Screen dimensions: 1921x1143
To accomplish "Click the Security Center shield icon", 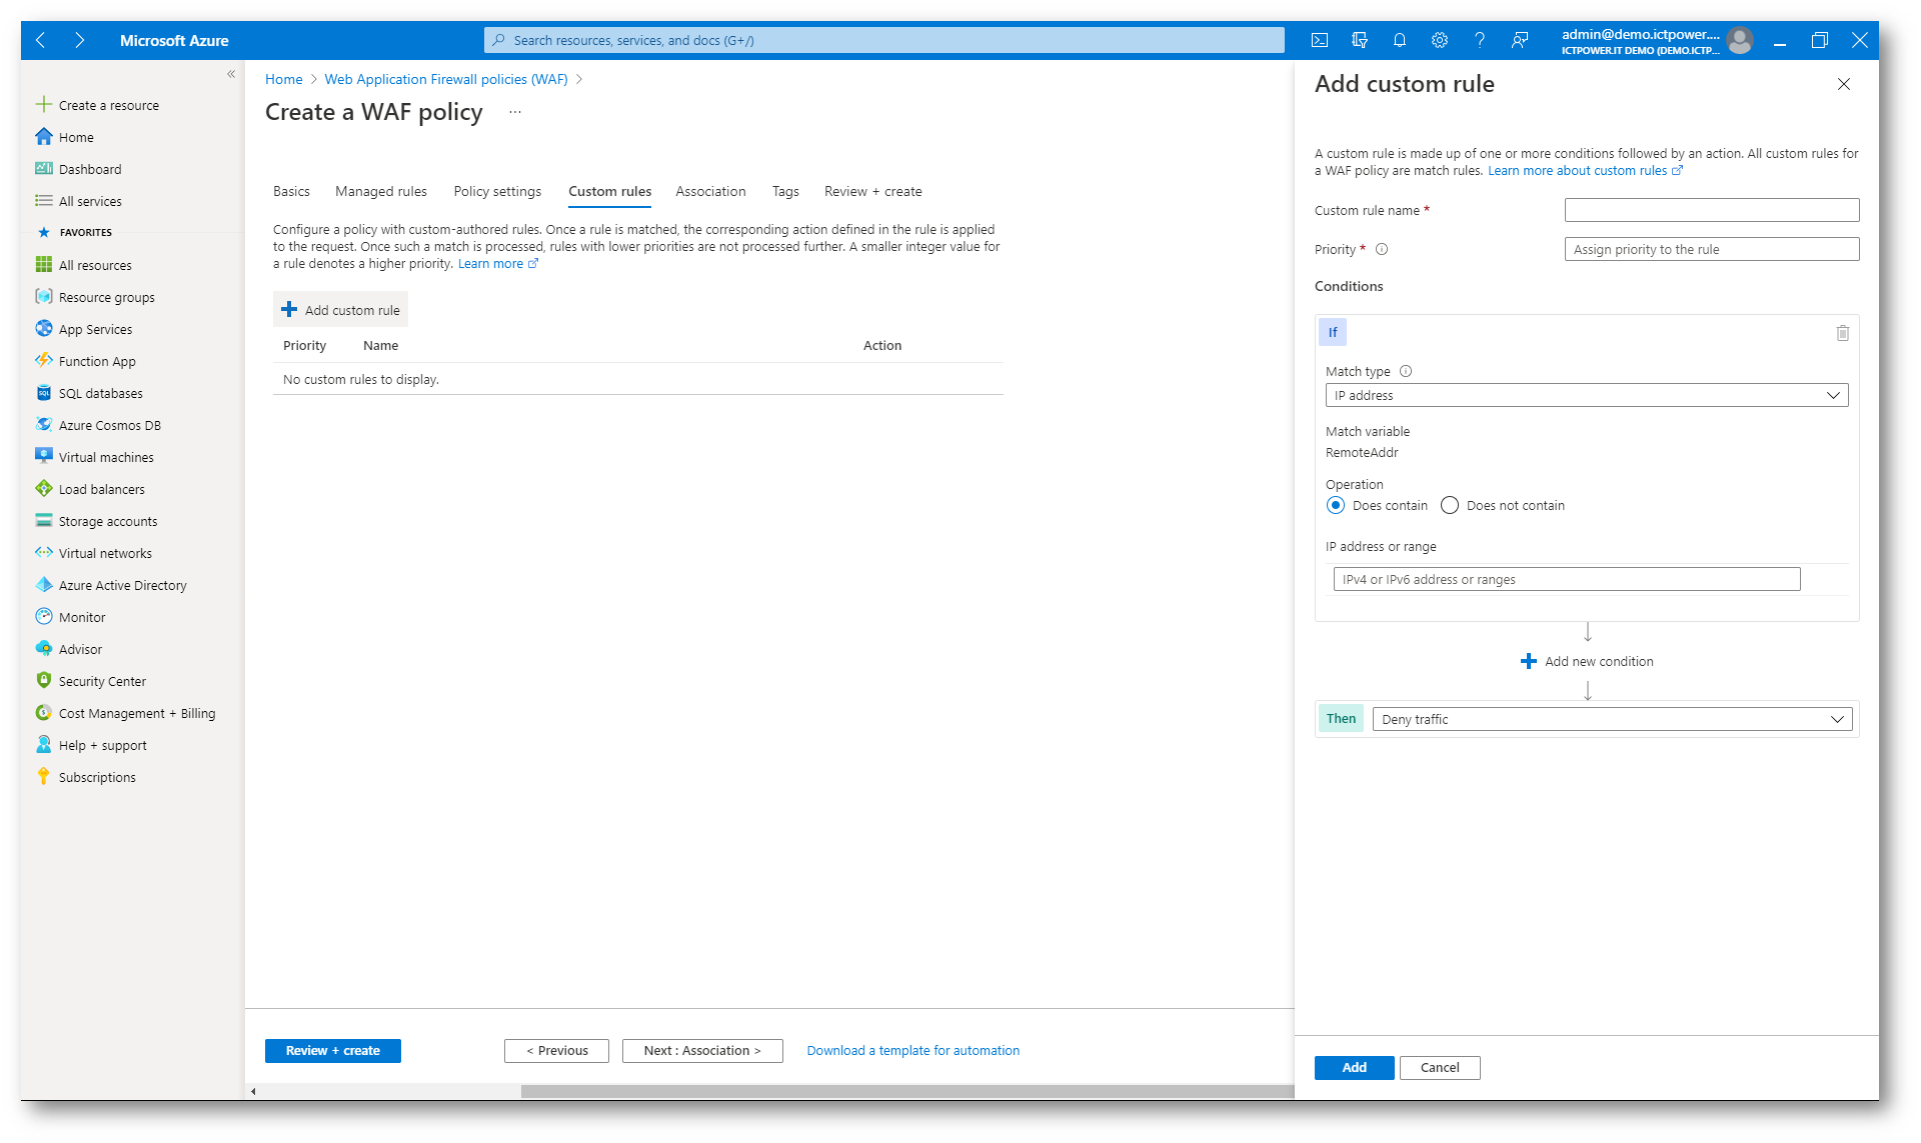I will click(x=44, y=680).
